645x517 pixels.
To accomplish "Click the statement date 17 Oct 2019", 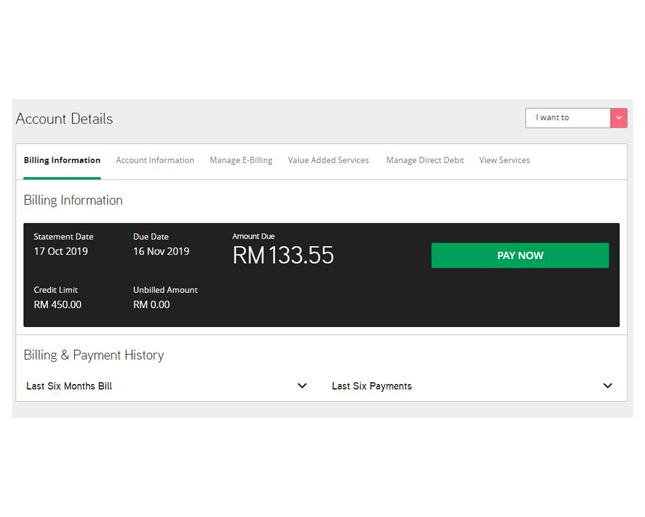I will coord(61,251).
